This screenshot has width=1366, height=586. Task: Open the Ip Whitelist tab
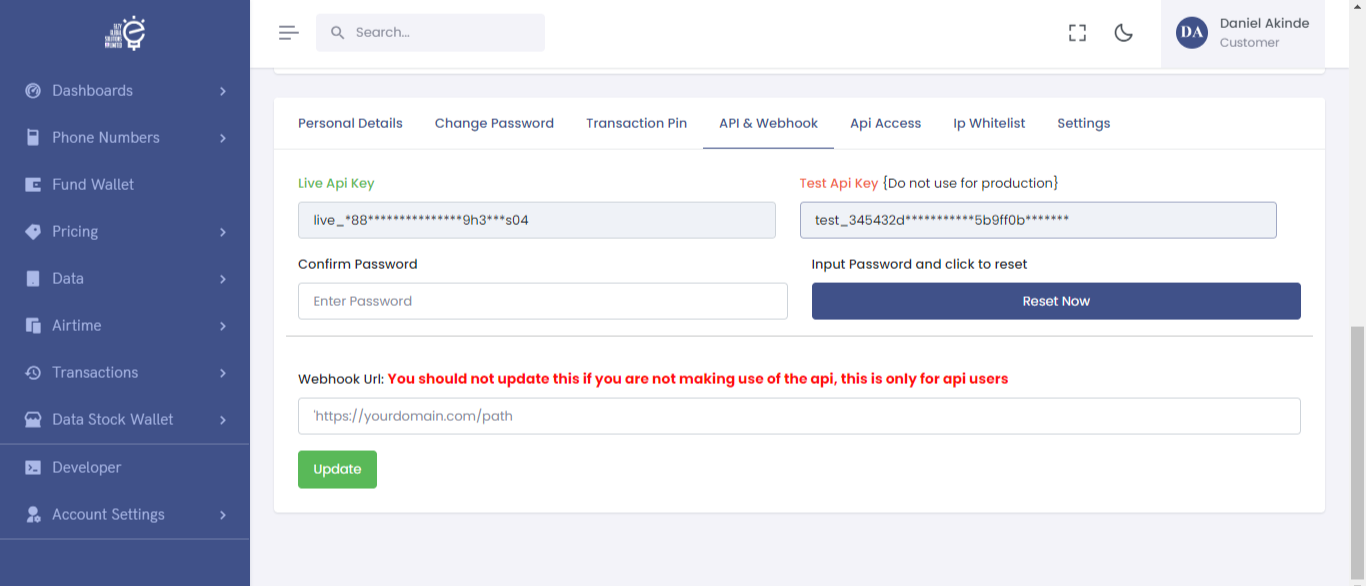point(989,123)
